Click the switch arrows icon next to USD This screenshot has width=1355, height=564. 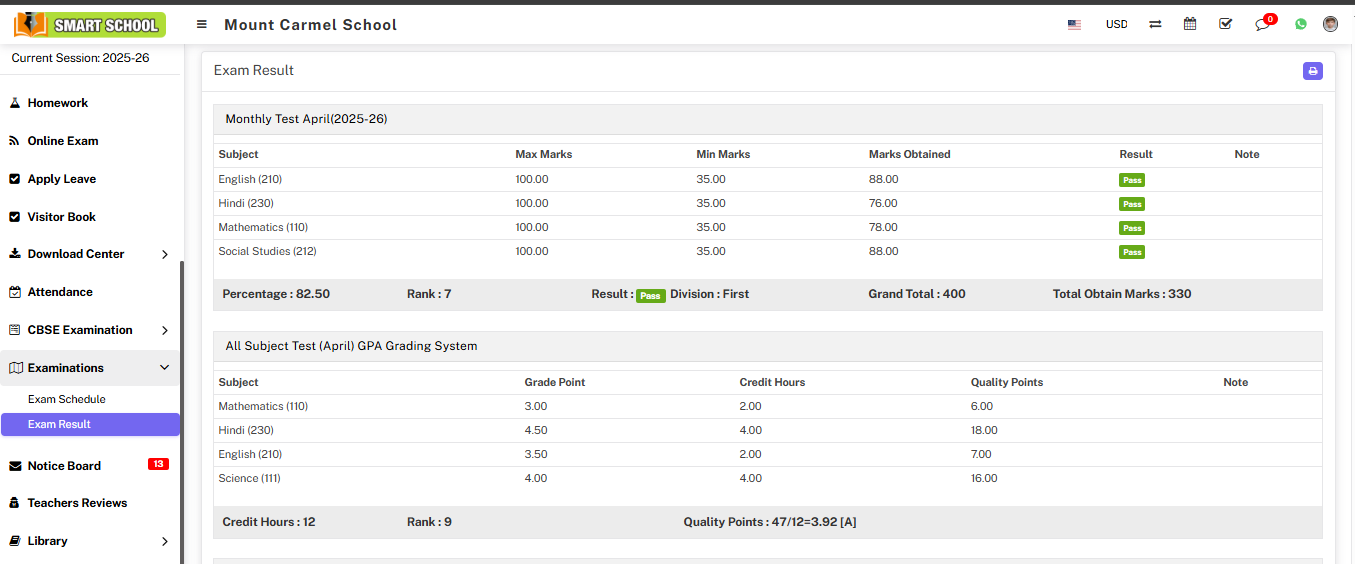(x=1155, y=24)
